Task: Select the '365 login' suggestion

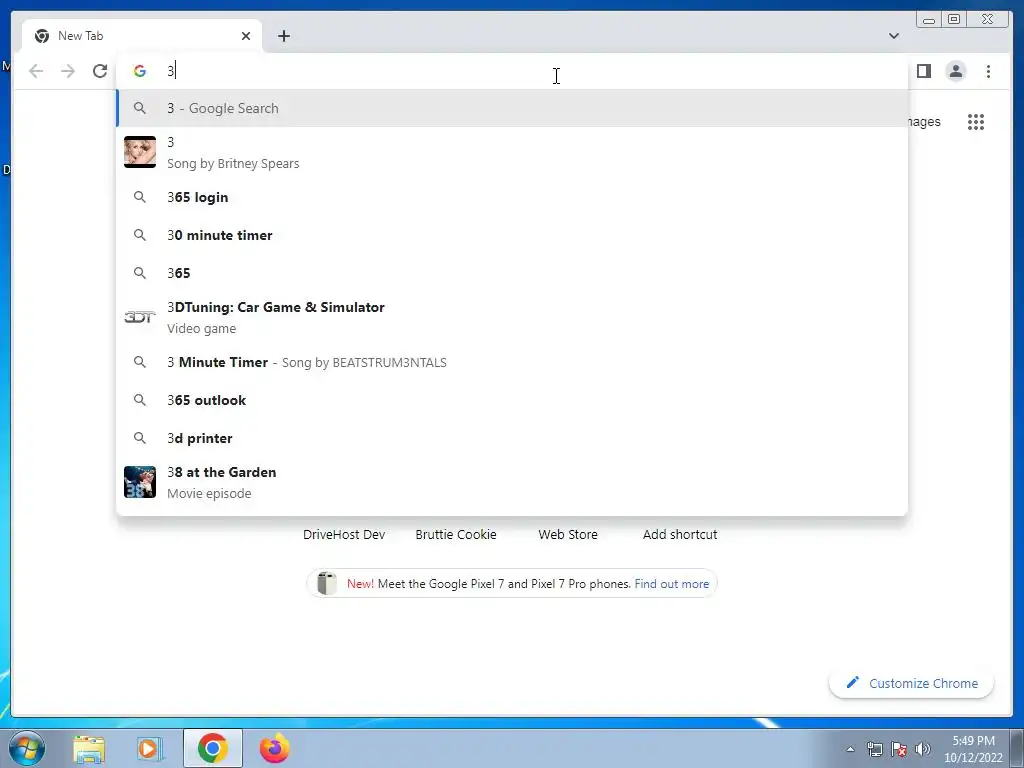Action: pos(512,197)
